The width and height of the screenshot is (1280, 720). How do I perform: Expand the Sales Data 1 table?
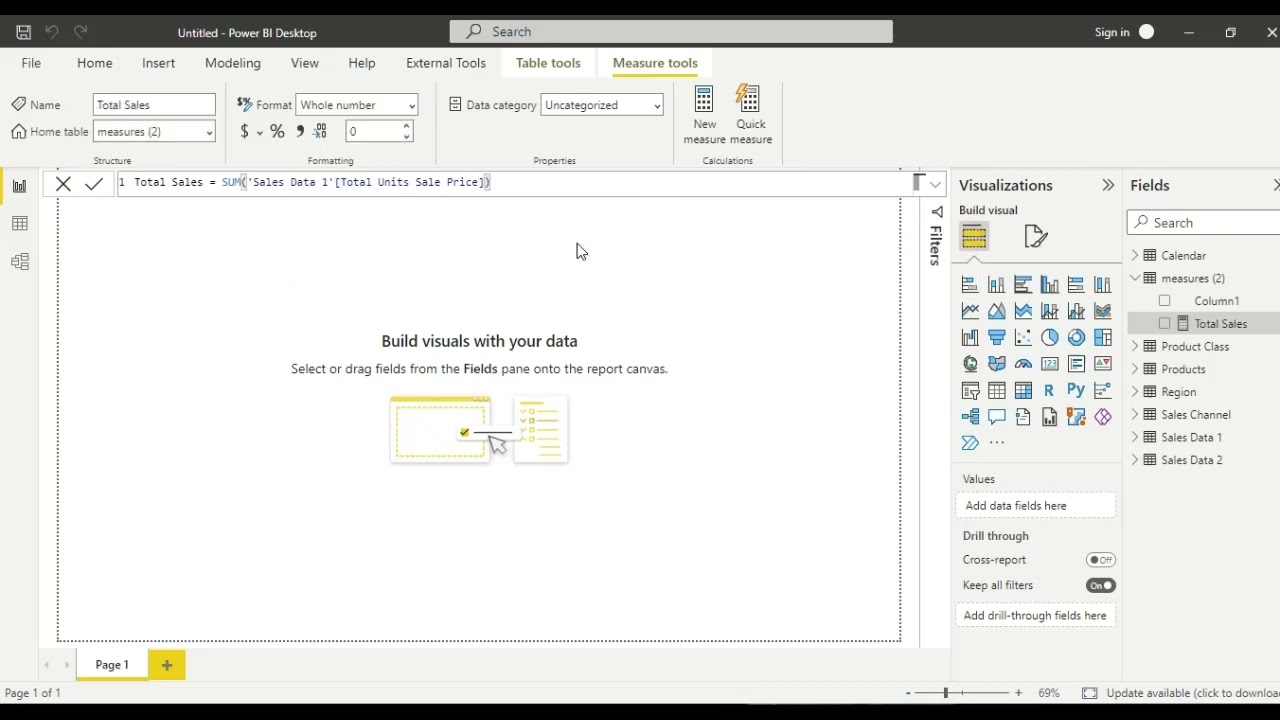[x=1136, y=438]
